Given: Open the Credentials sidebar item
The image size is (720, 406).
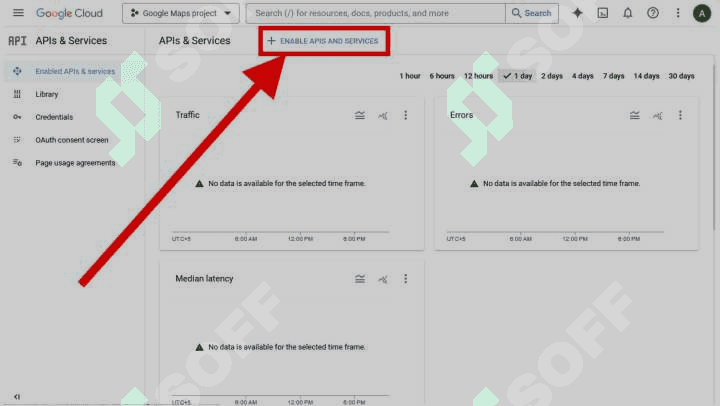Looking at the screenshot, I should (54, 117).
